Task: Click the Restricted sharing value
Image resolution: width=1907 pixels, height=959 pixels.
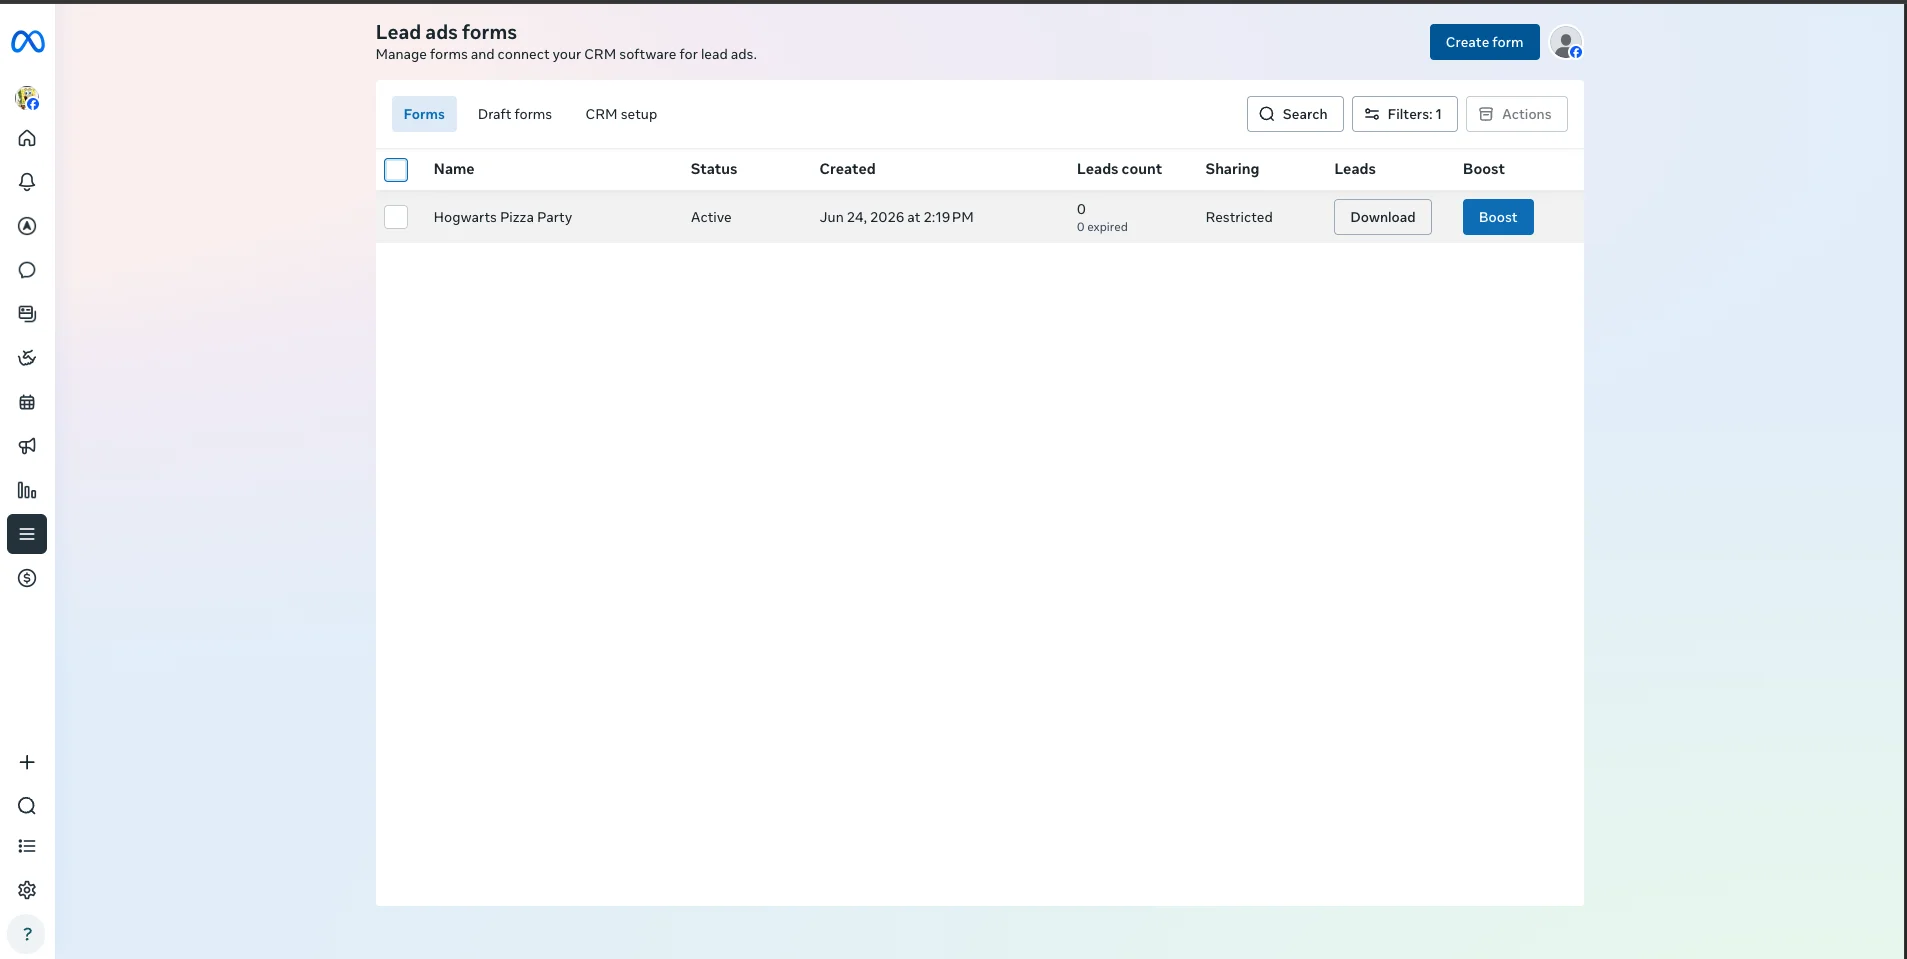Action: click(1239, 217)
